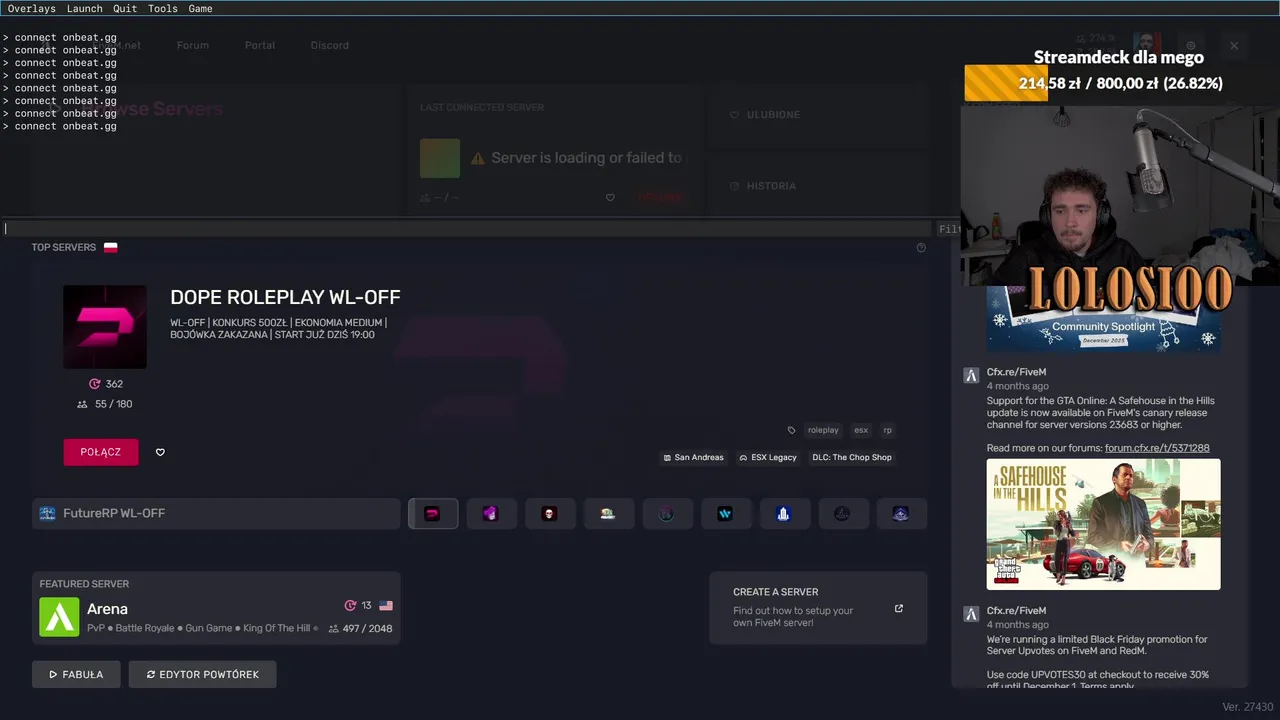1280x720 pixels.
Task: Open the forum.cfx.re/t/5371288 link
Action: pos(1157,448)
